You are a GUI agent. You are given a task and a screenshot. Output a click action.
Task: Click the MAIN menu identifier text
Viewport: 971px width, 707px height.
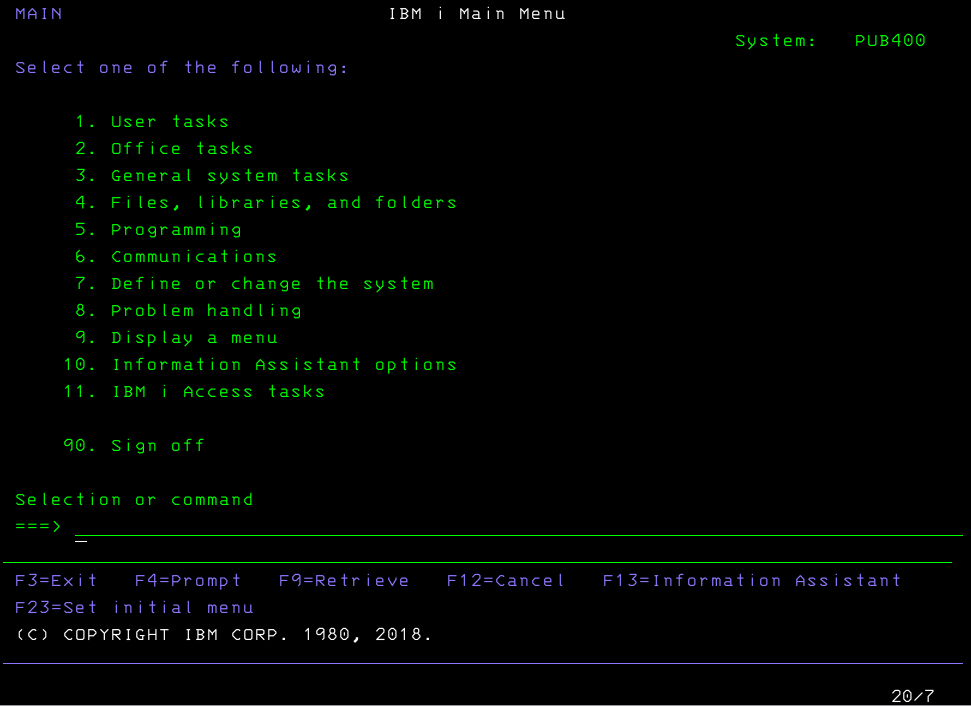coord(38,14)
